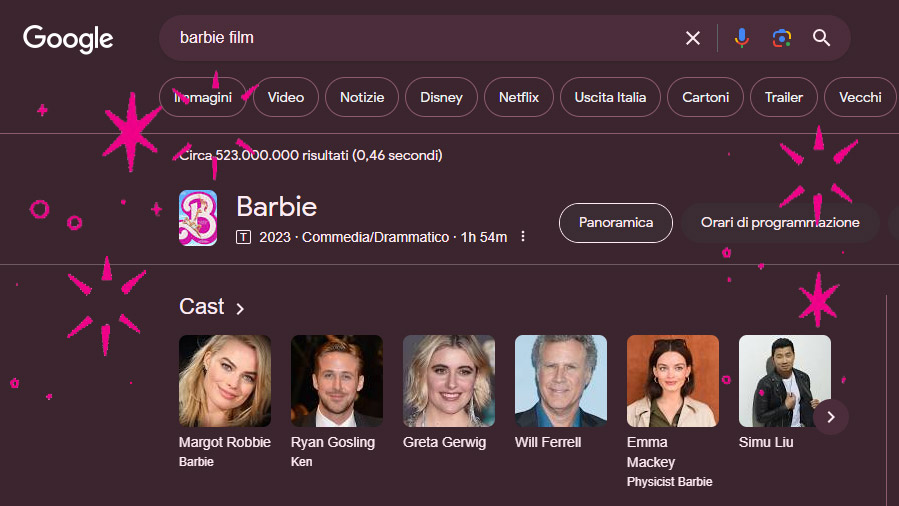Select the Uscita Italia chip
The image size is (899, 506).
(x=610, y=97)
